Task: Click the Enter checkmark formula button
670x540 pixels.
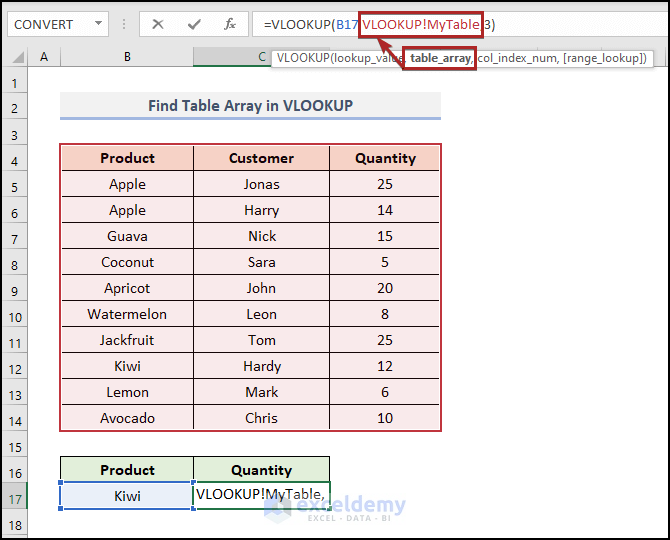Action: tap(194, 24)
